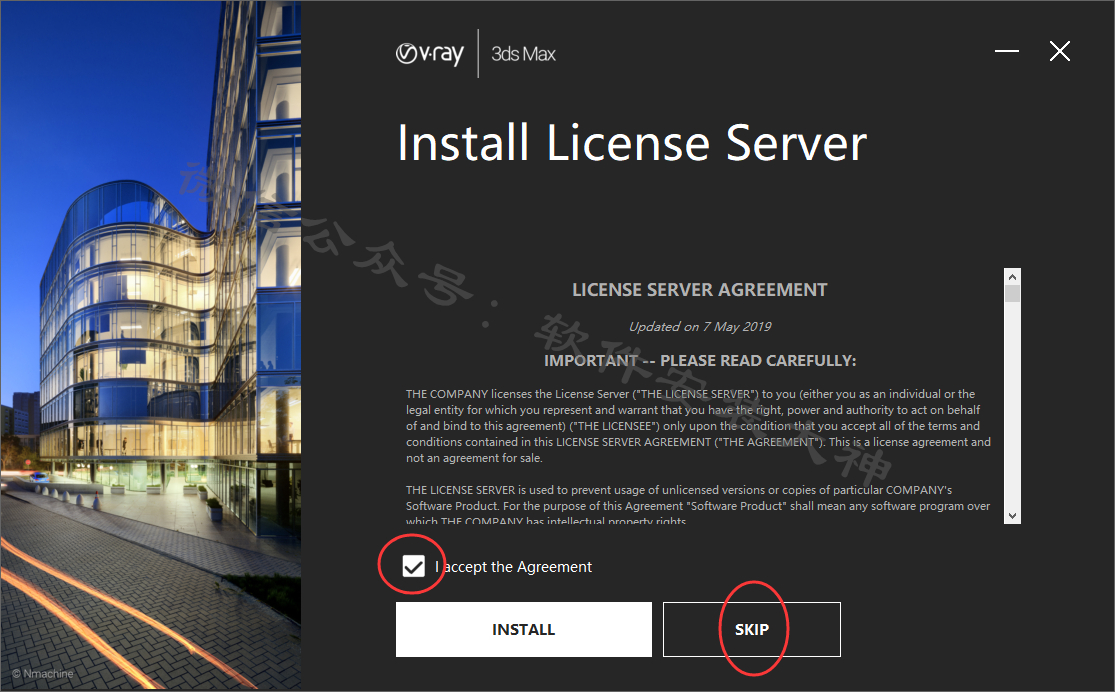This screenshot has height=692, width=1115.
Task: Skip the license server installation
Action: [x=752, y=629]
